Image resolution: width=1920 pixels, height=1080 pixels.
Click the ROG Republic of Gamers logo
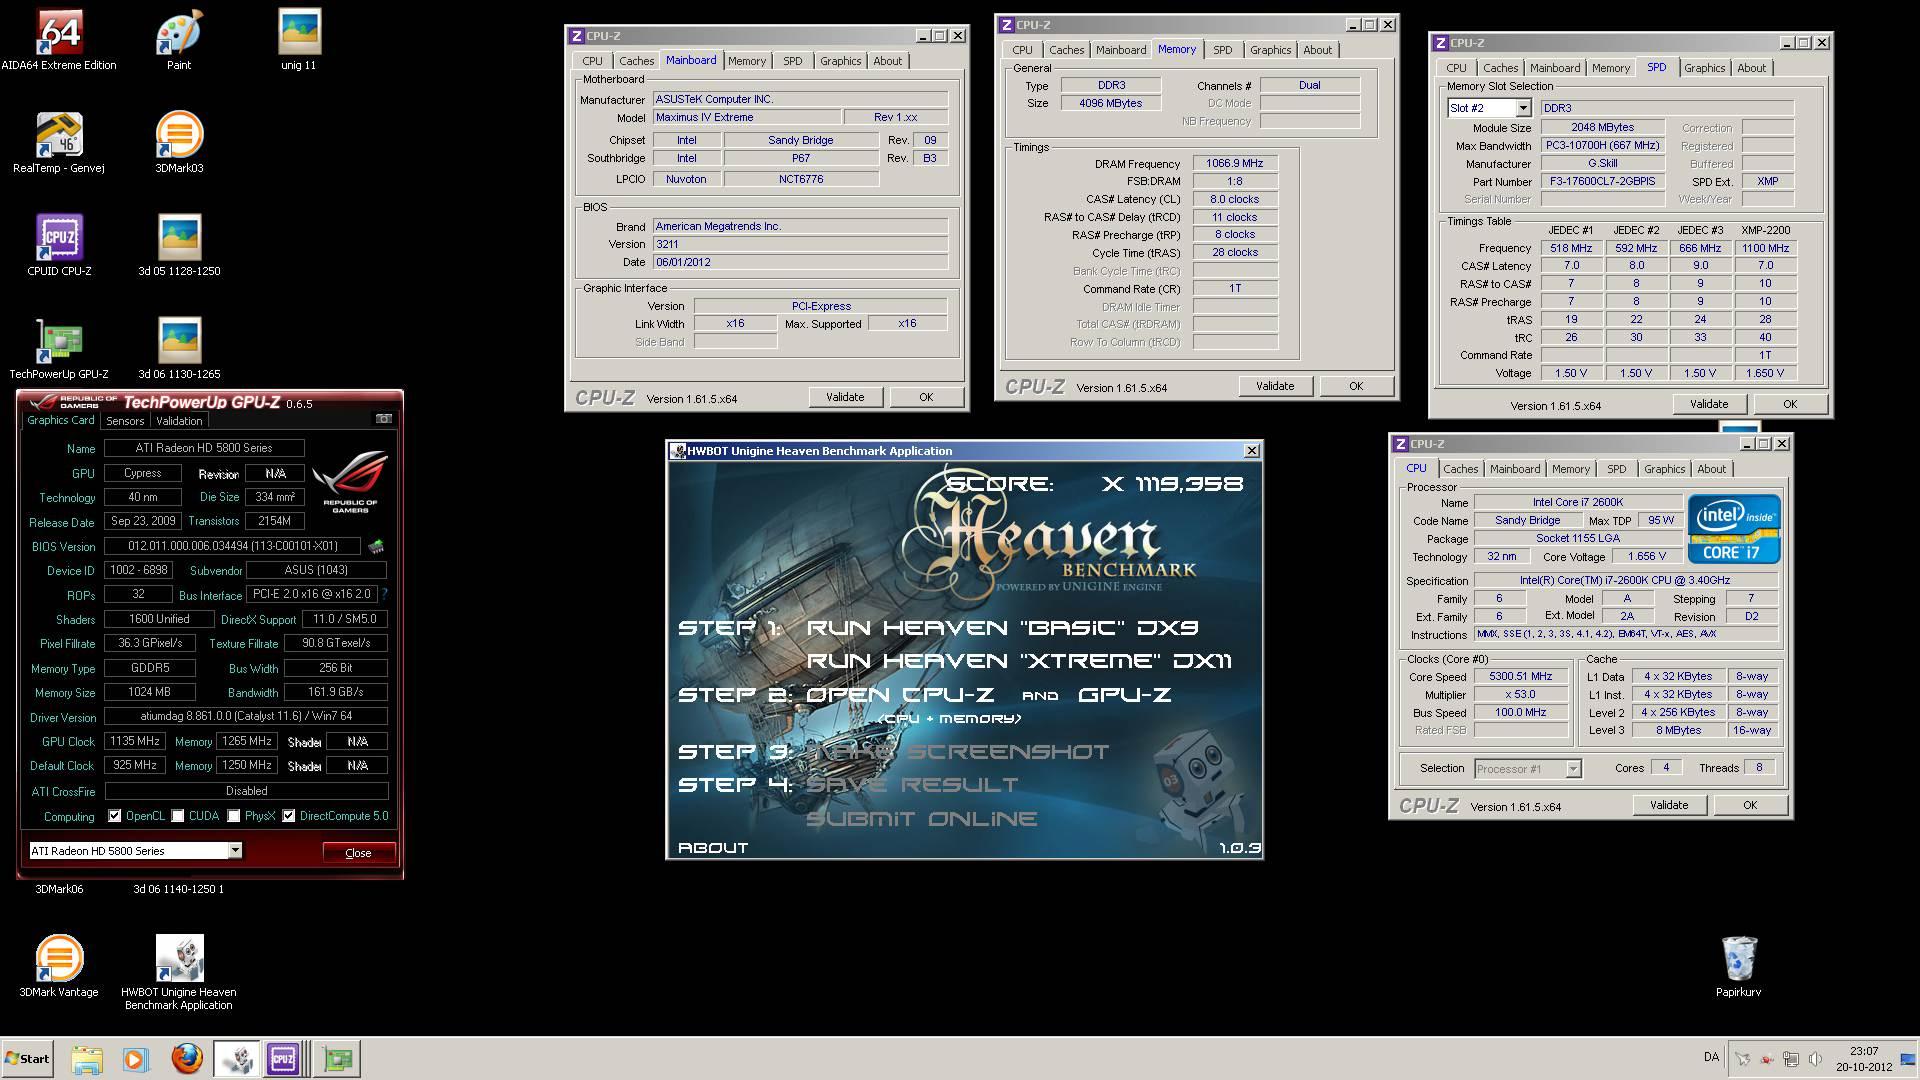[x=350, y=483]
